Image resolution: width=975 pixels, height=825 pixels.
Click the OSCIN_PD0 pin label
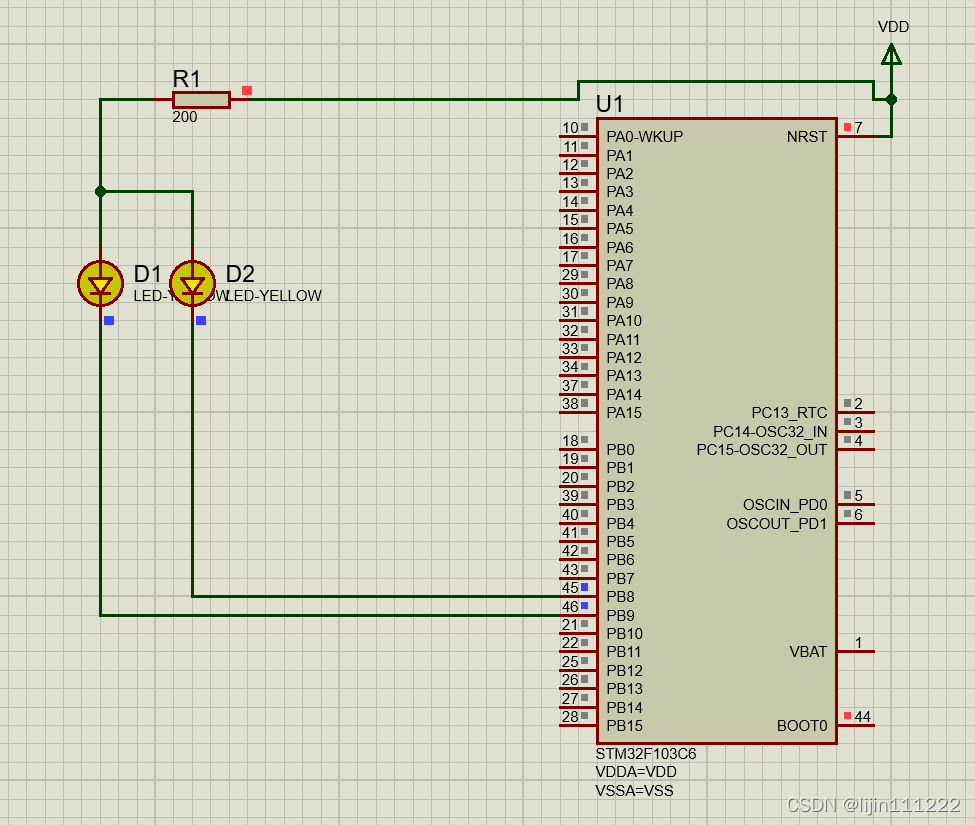tap(785, 505)
